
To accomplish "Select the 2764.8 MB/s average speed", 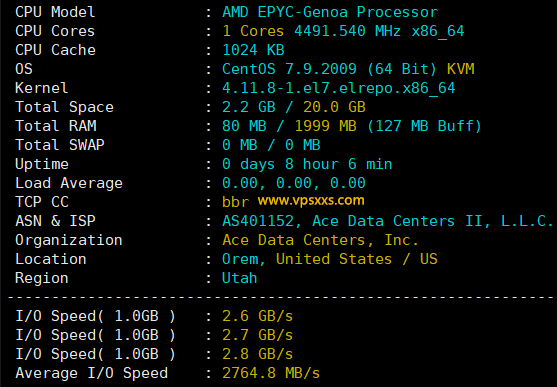I will pyautogui.click(x=271, y=373).
